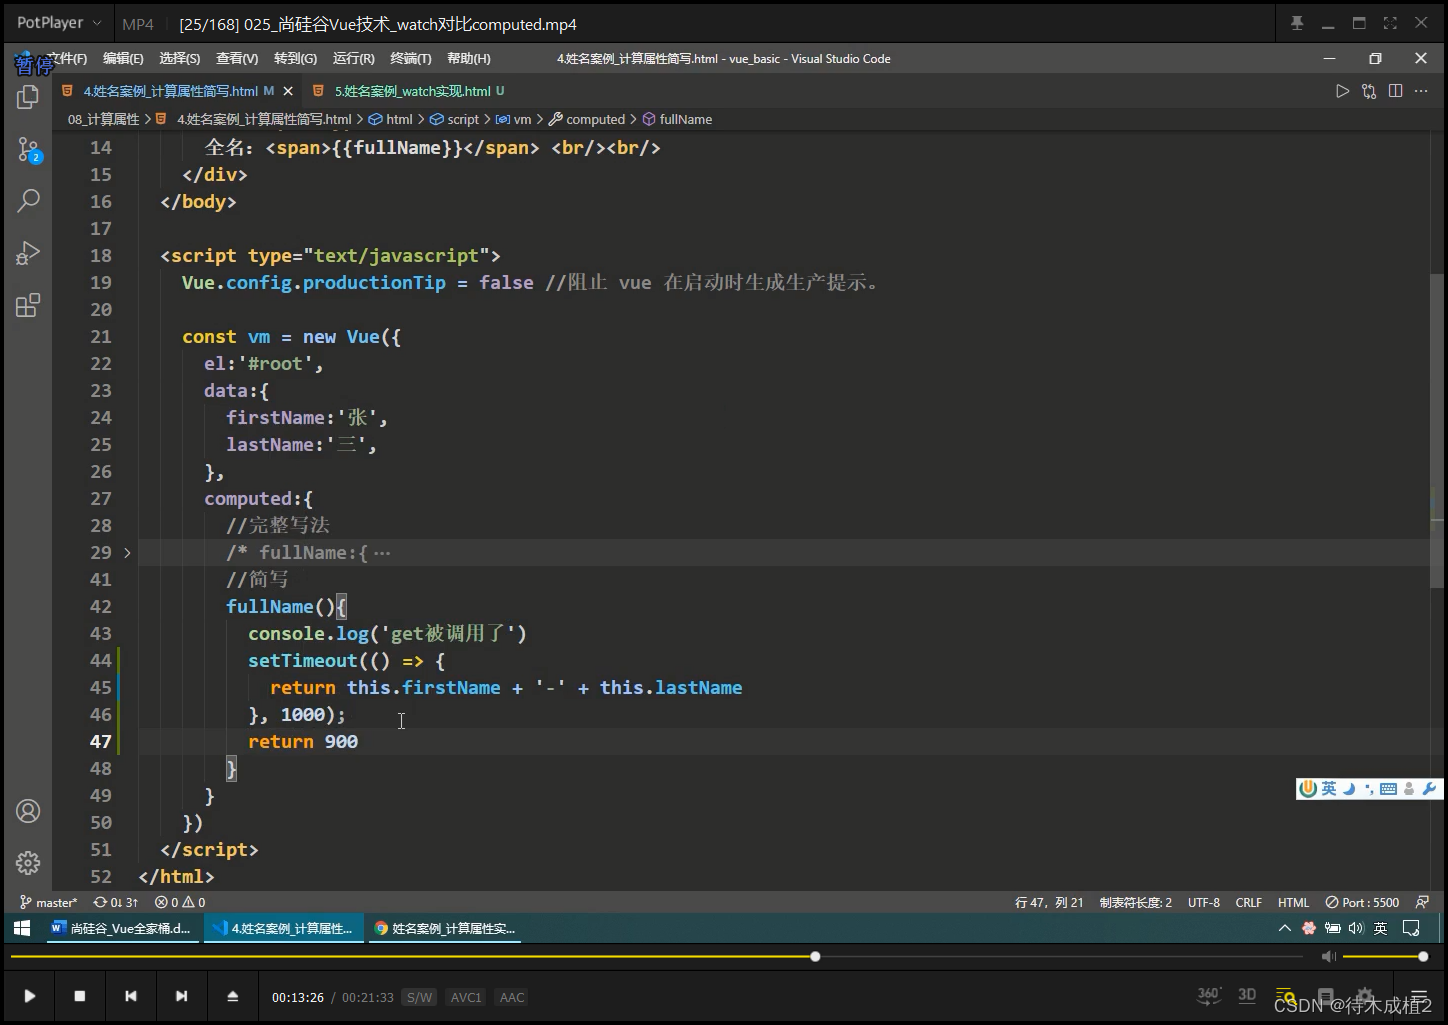Open PotPlayer playlist menu at bottom right
1448x1025 pixels.
click(x=1418, y=997)
